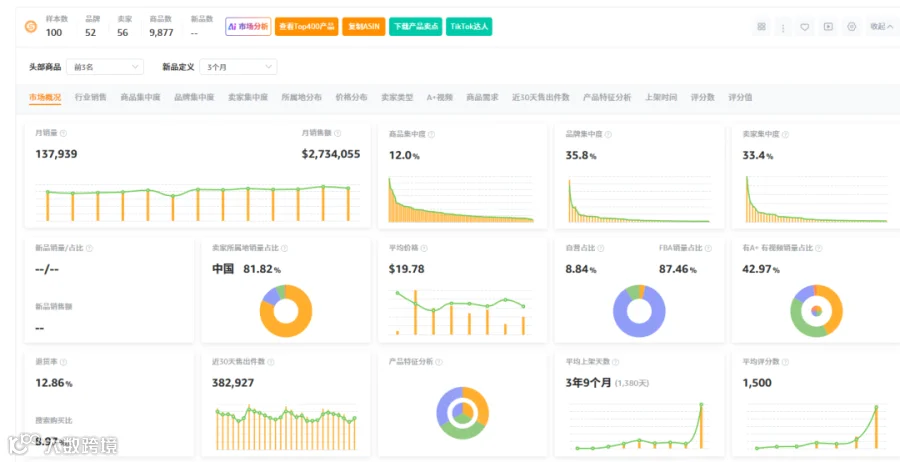This screenshot has width=900, height=462.
Task: Click the 查看Top400产品 button
Action: tap(307, 26)
